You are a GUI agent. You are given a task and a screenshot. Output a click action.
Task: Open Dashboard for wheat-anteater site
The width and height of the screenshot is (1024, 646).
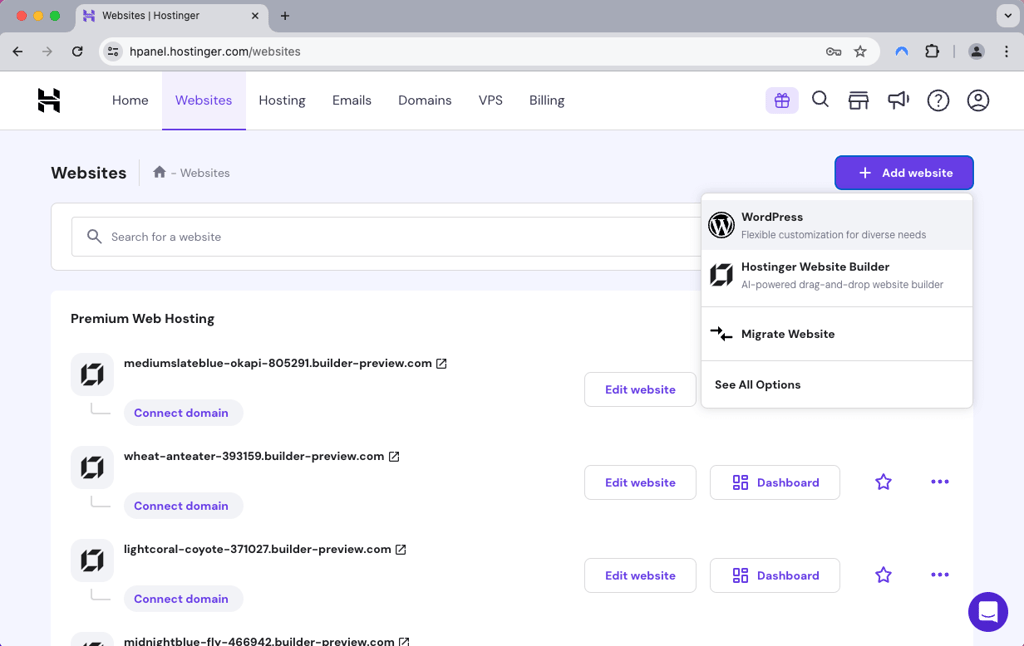coord(775,482)
